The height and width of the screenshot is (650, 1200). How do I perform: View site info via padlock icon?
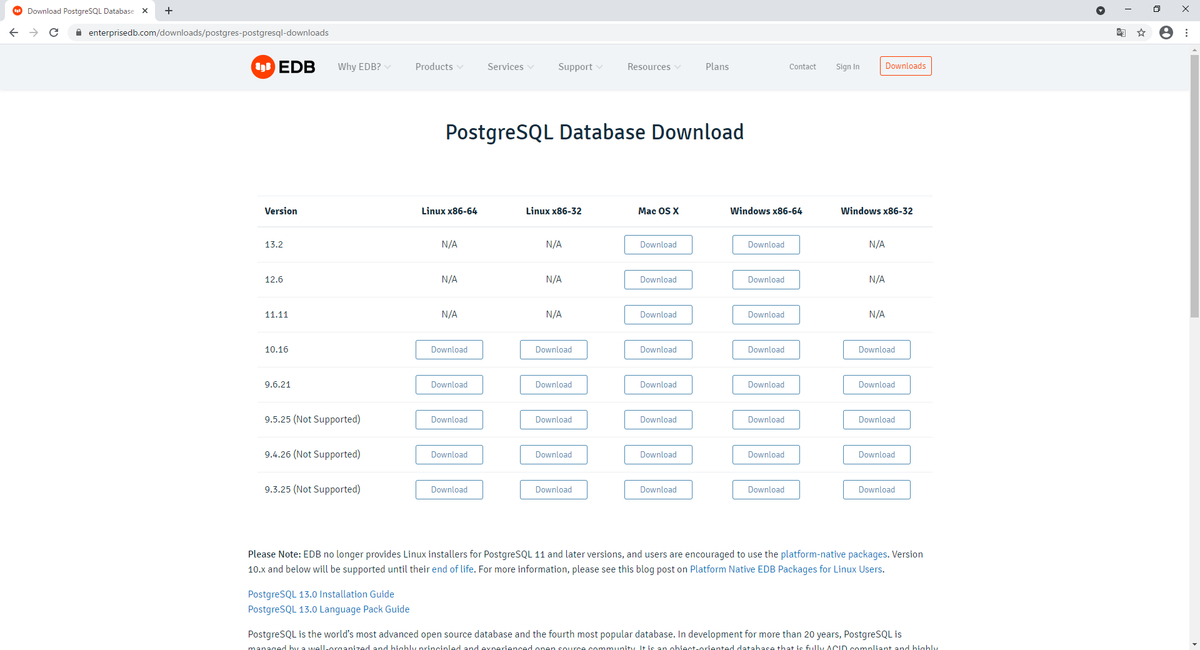78,32
